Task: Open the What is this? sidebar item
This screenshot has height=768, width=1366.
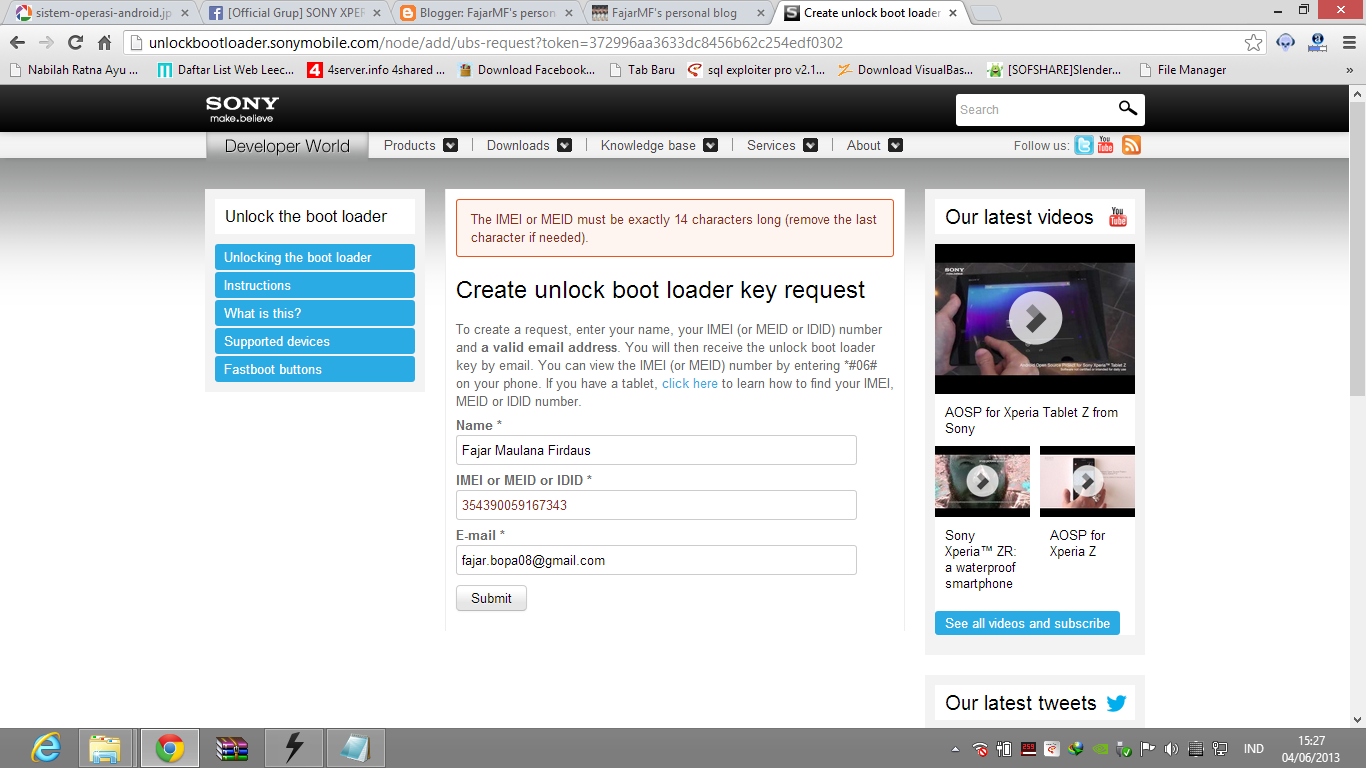Action: pos(315,313)
